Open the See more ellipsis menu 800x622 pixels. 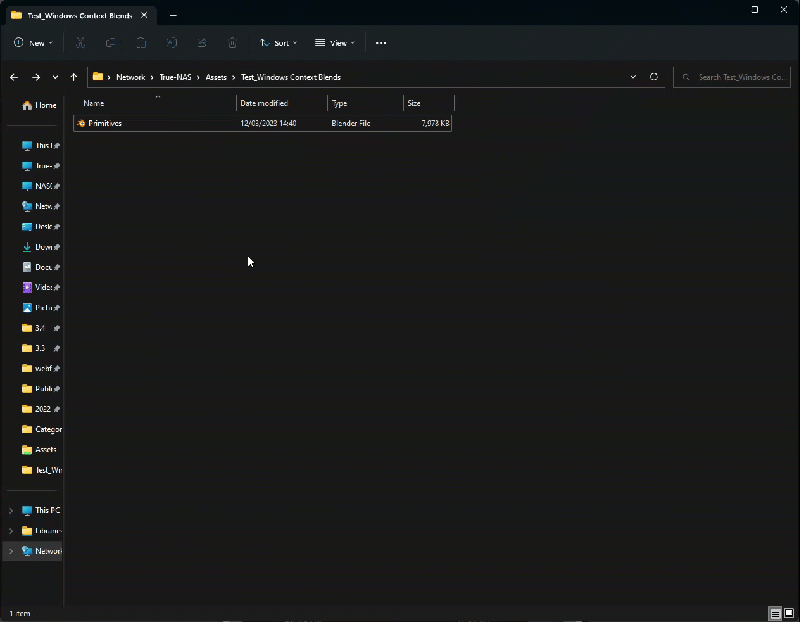(x=380, y=43)
